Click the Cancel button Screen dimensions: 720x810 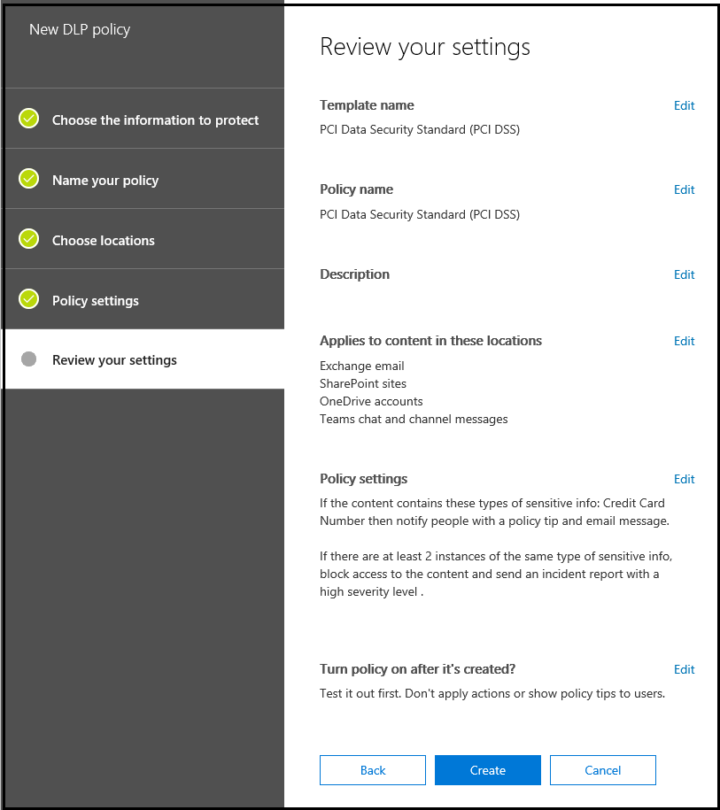tap(602, 770)
